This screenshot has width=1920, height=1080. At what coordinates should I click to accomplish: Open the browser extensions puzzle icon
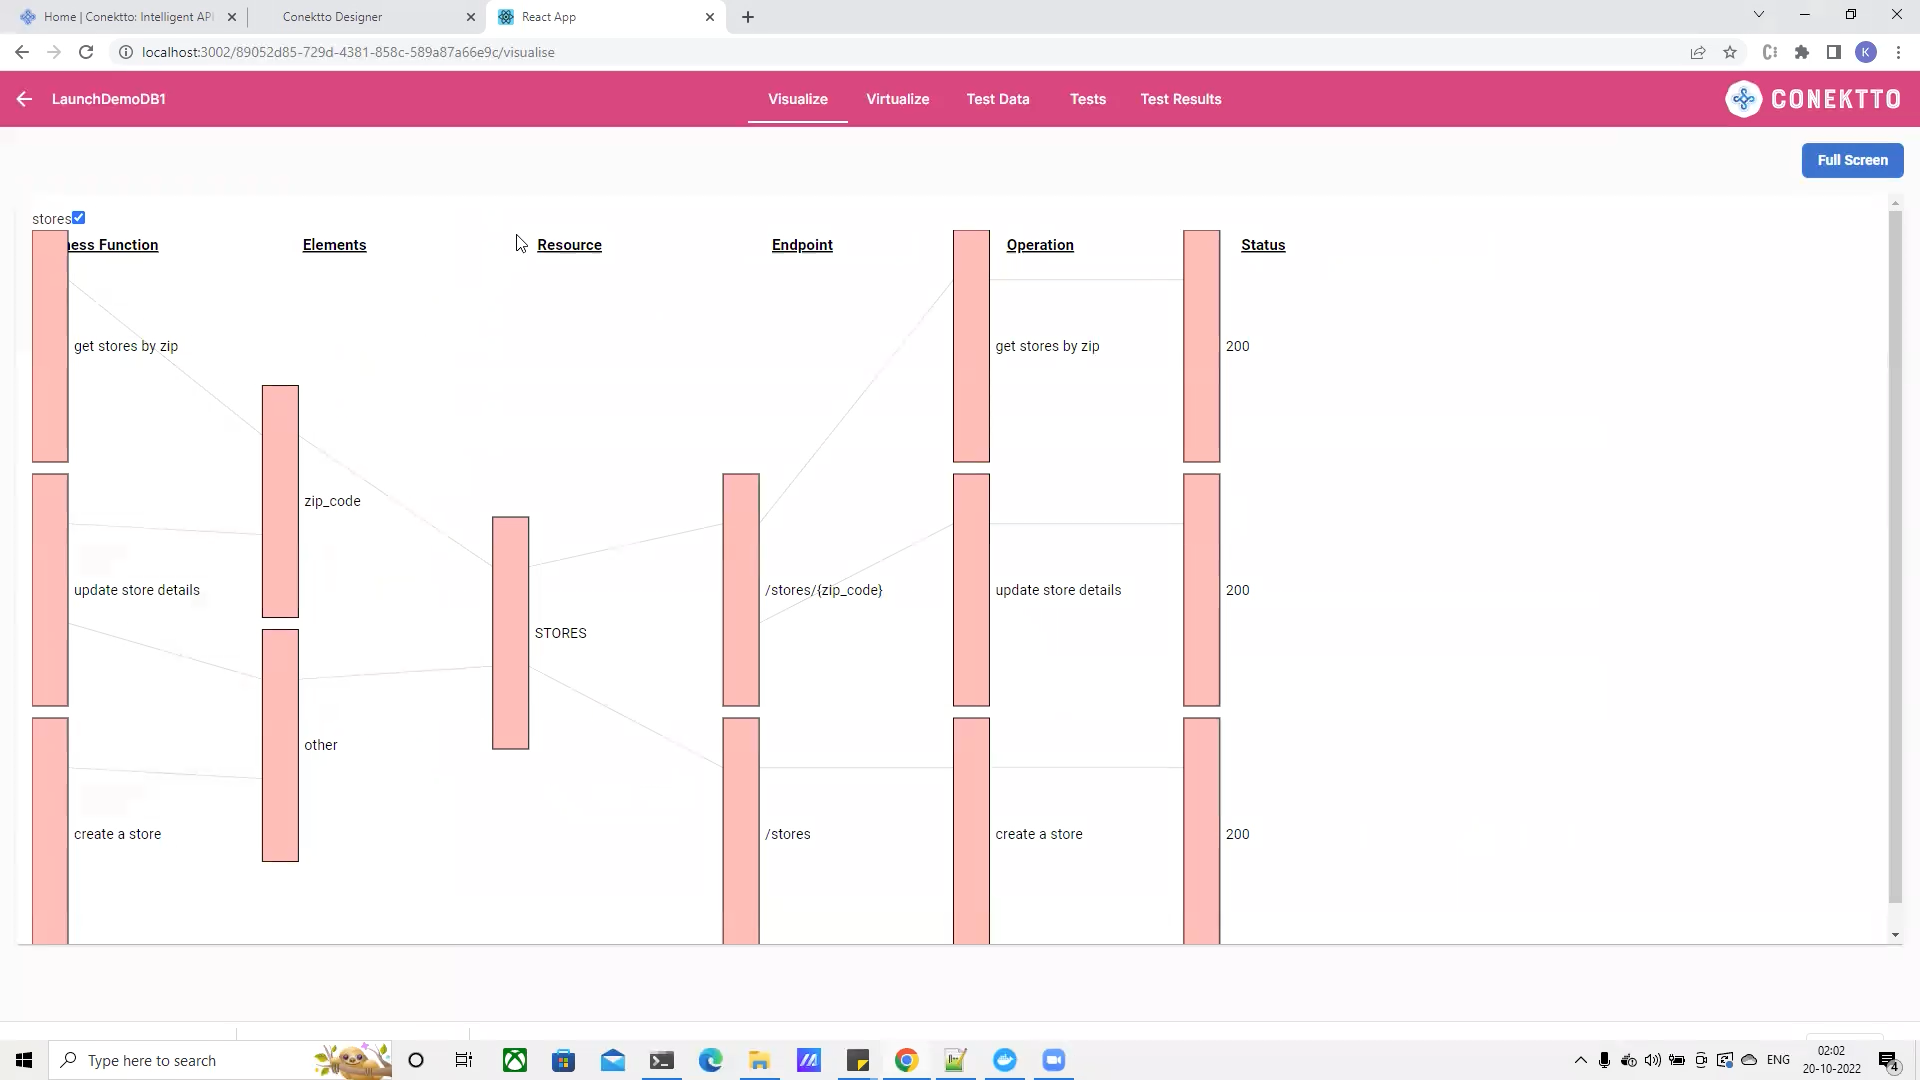point(1802,52)
